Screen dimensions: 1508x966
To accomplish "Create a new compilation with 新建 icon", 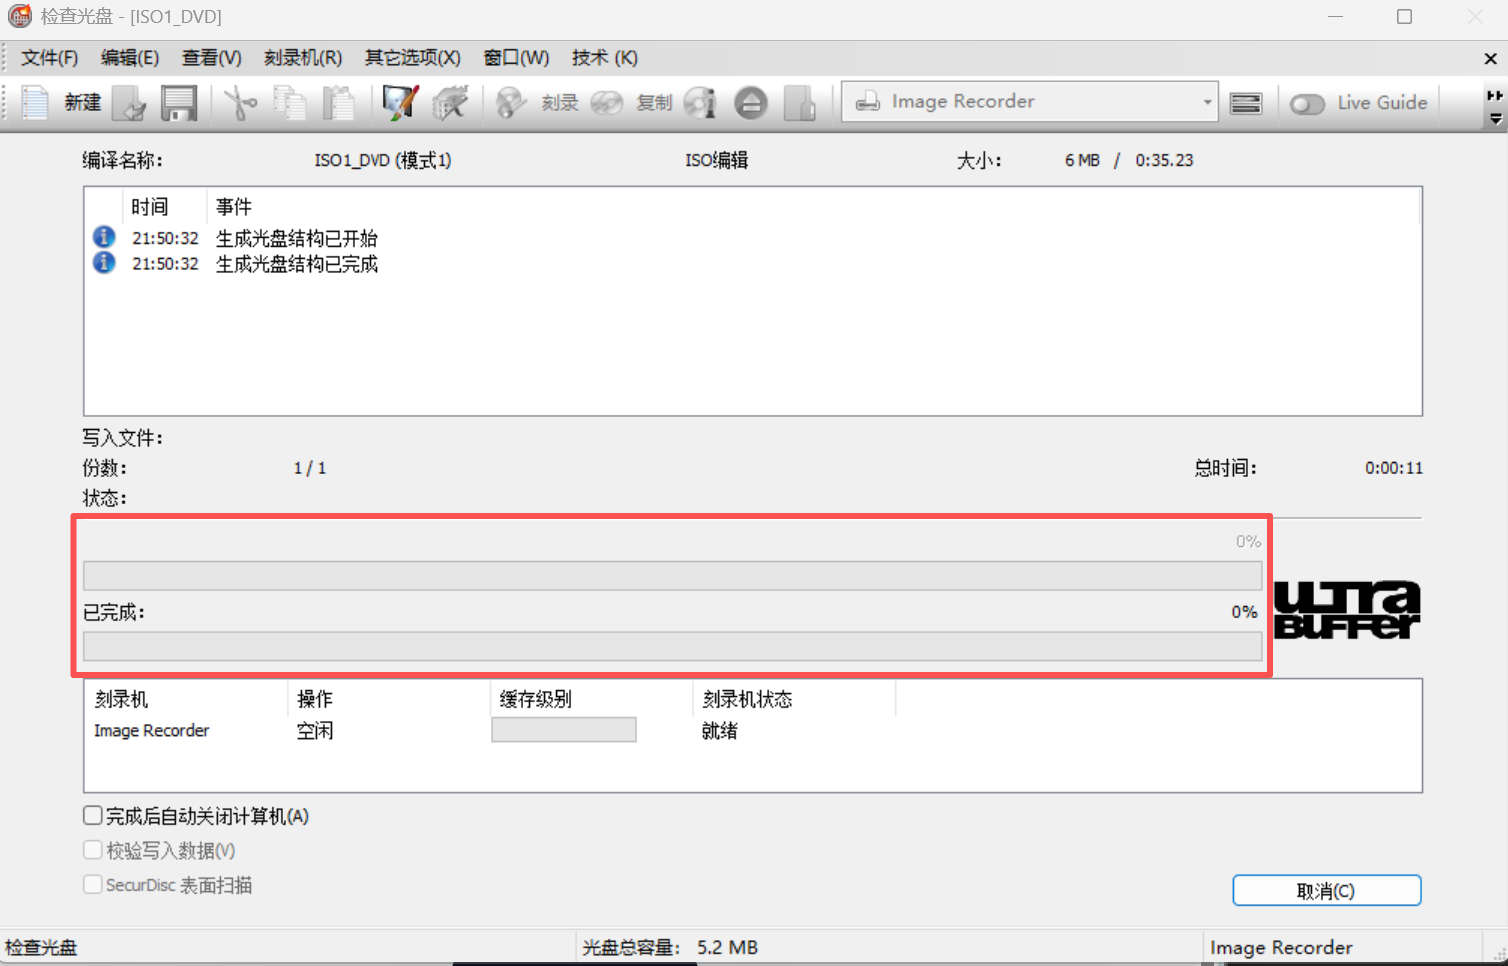I will point(34,102).
